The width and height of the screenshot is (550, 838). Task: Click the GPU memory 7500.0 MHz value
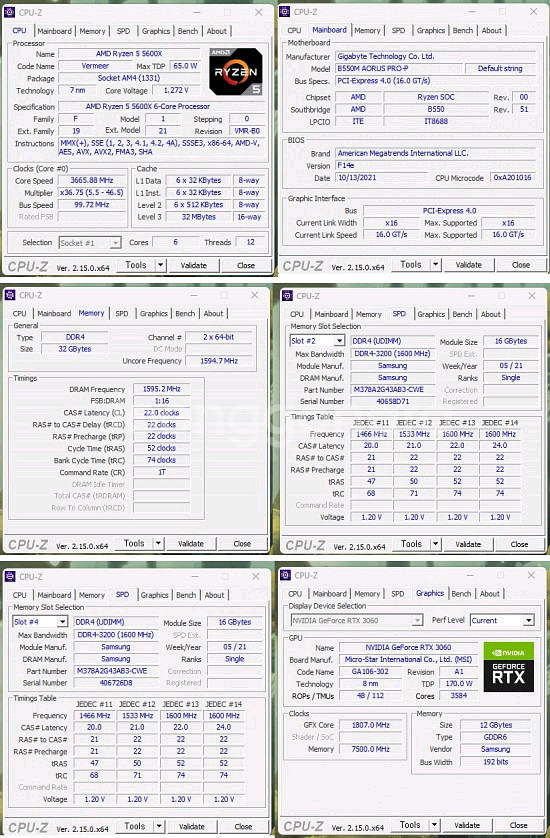pos(371,749)
